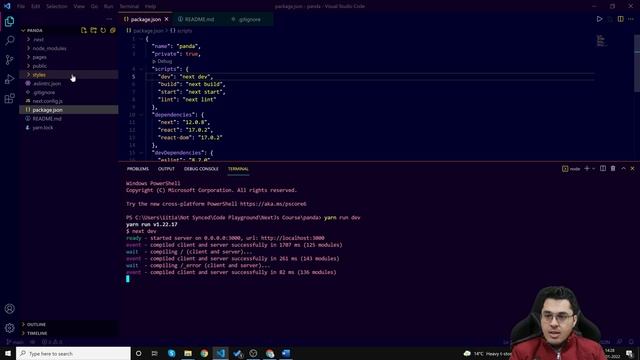Click the Debug code lens above scripts

(x=162, y=61)
